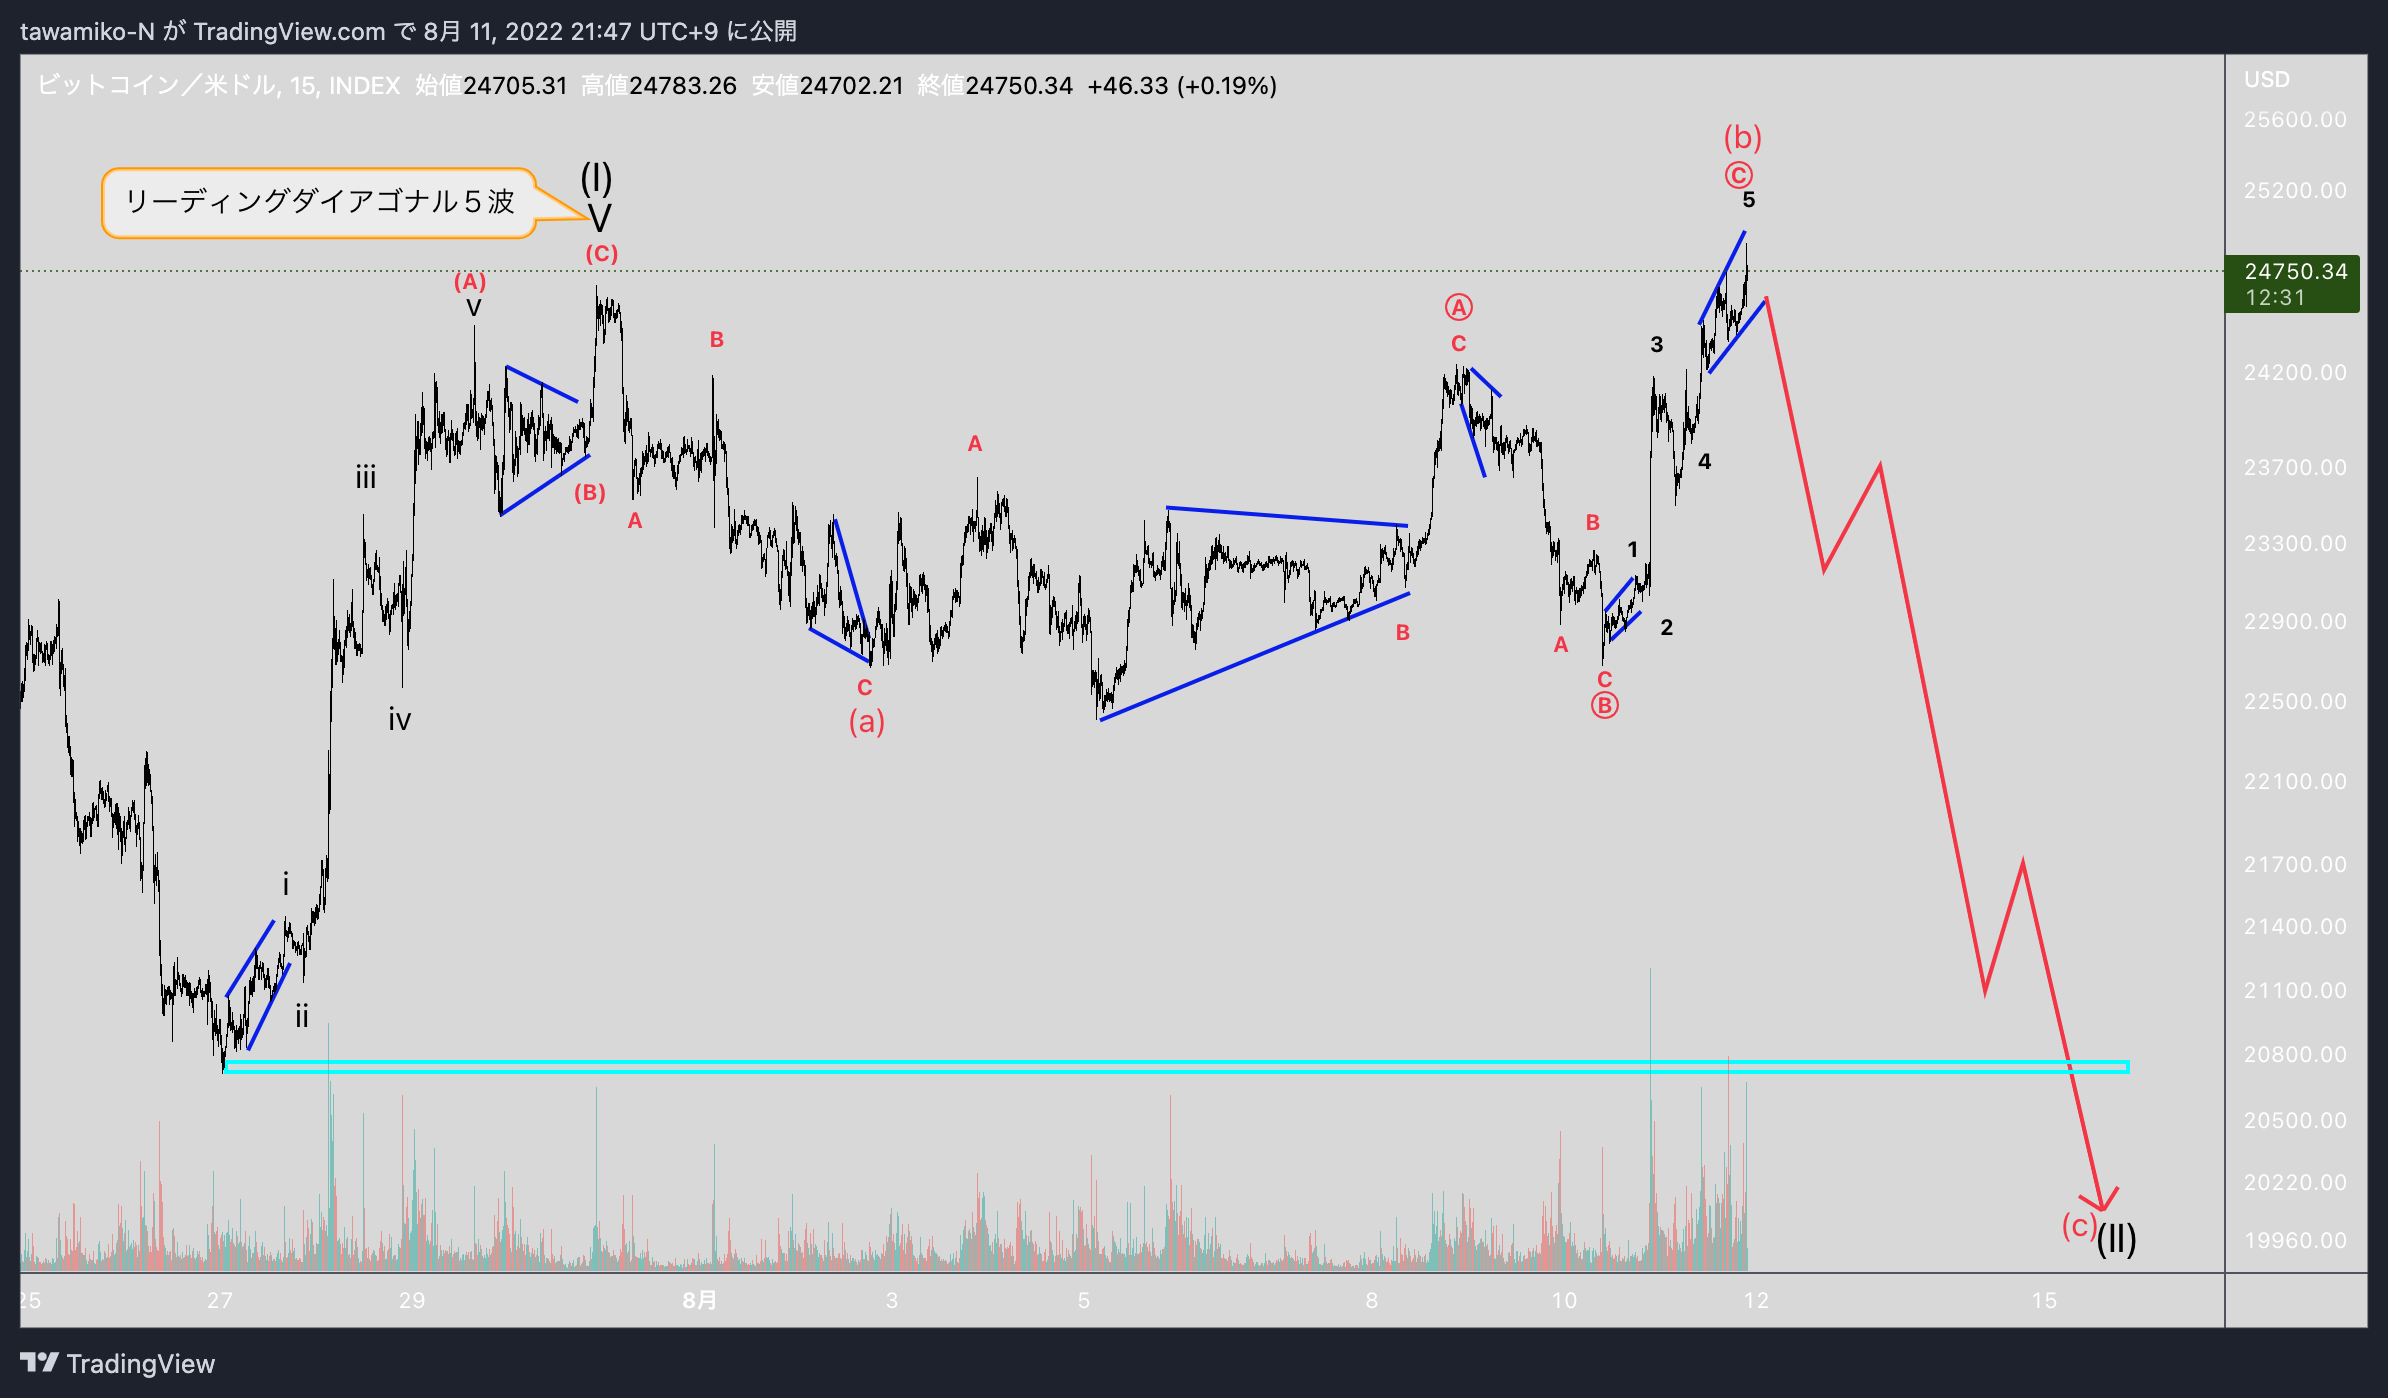The height and width of the screenshot is (1398, 2388).
Task: Click the 19960.00 price axis label
Action: click(2295, 1240)
